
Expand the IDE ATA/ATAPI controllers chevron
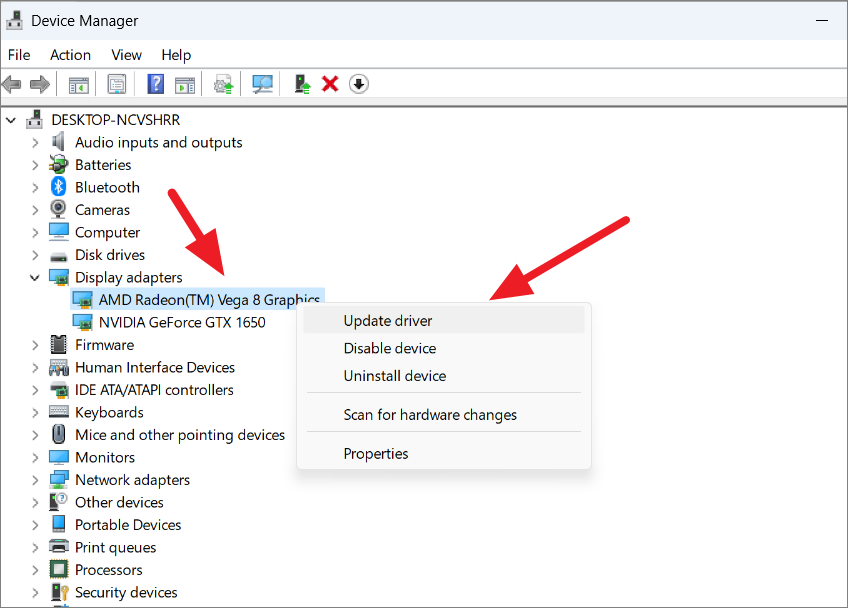pos(35,390)
